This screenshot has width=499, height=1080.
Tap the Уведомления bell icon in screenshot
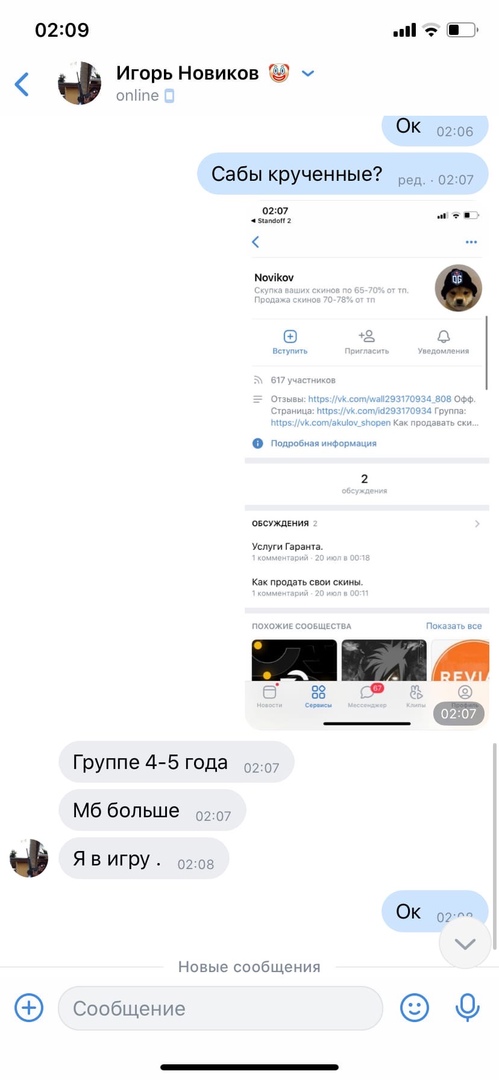click(x=444, y=336)
